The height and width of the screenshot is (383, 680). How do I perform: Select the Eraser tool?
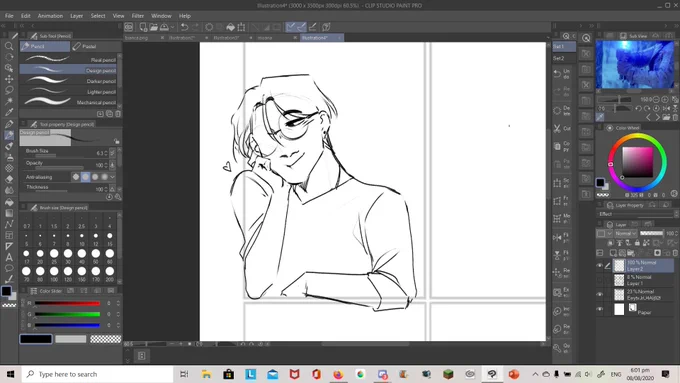[x=9, y=179]
